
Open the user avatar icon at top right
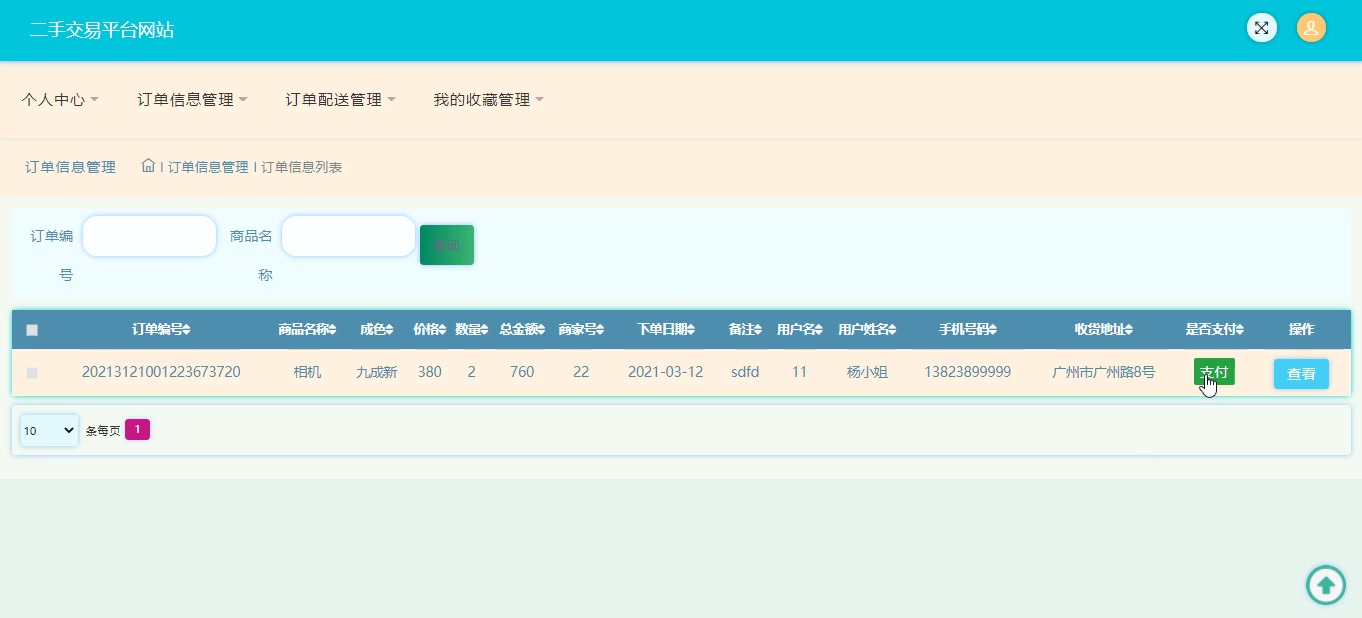pos(1311,27)
